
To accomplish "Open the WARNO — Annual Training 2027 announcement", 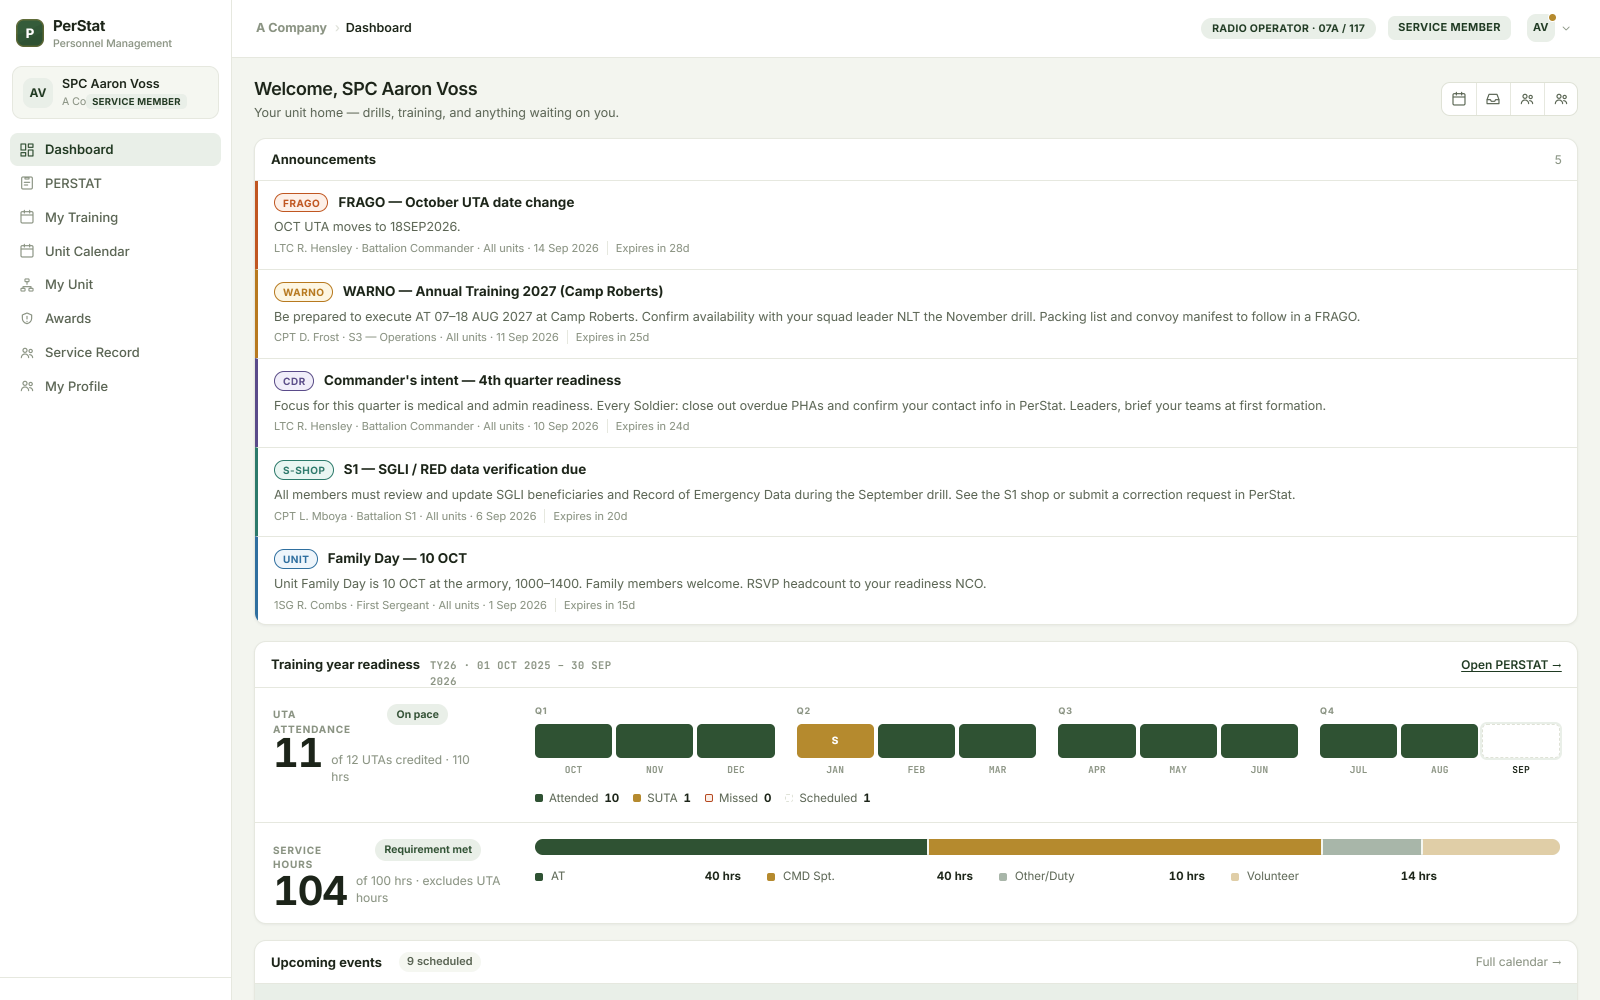I will 916,314.
